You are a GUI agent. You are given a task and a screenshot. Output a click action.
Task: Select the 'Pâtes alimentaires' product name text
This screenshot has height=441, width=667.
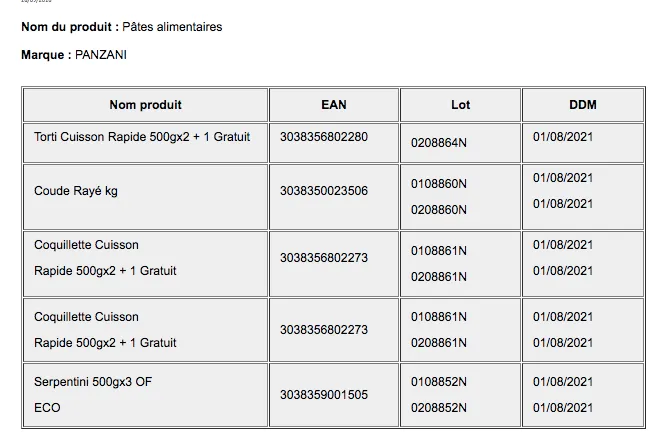click(172, 27)
